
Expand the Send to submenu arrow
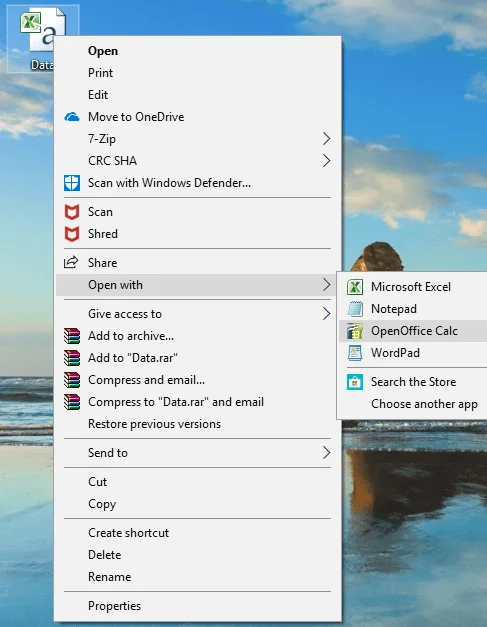point(327,453)
